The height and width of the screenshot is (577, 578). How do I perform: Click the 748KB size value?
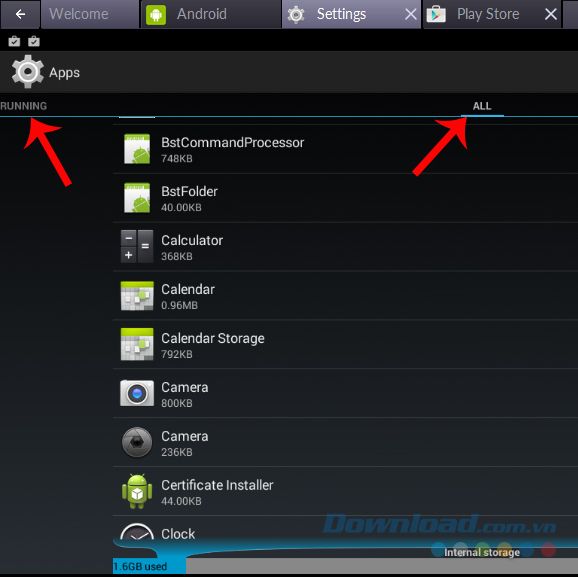point(177,159)
